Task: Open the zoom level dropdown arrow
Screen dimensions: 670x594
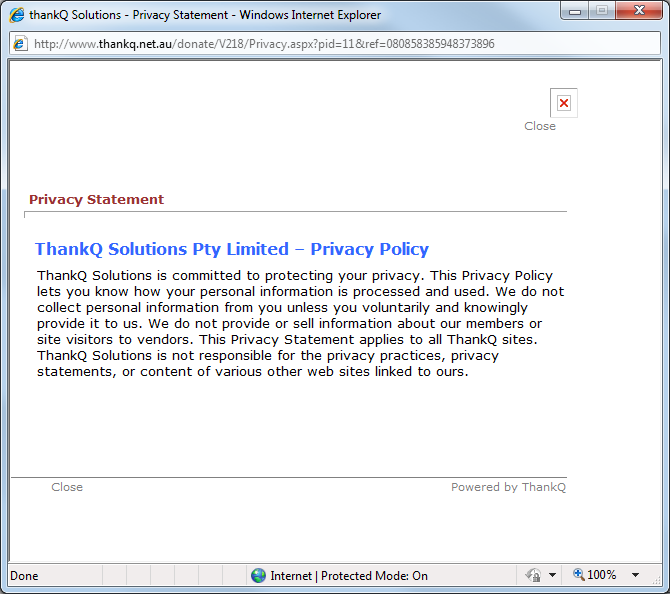Action: click(x=635, y=576)
